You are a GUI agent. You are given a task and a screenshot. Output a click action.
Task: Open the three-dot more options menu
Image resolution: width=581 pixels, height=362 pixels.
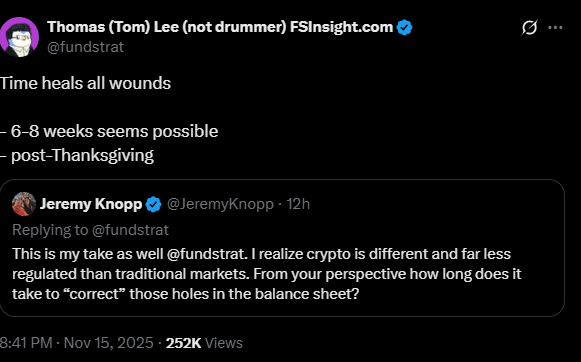pyautogui.click(x=555, y=27)
